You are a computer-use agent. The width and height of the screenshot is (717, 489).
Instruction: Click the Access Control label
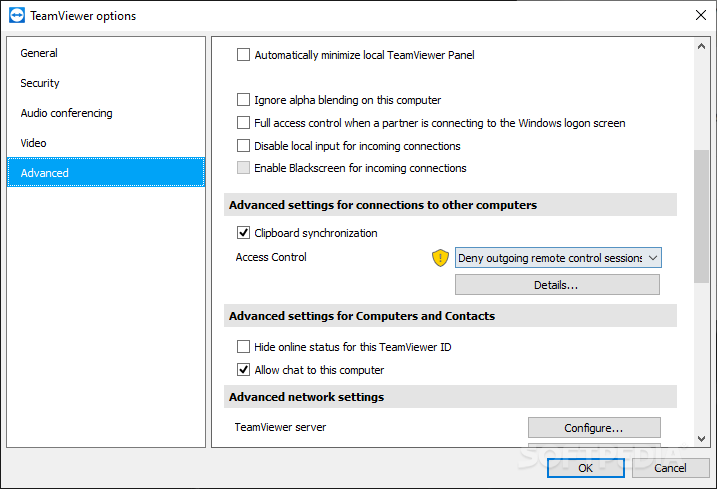click(x=271, y=257)
